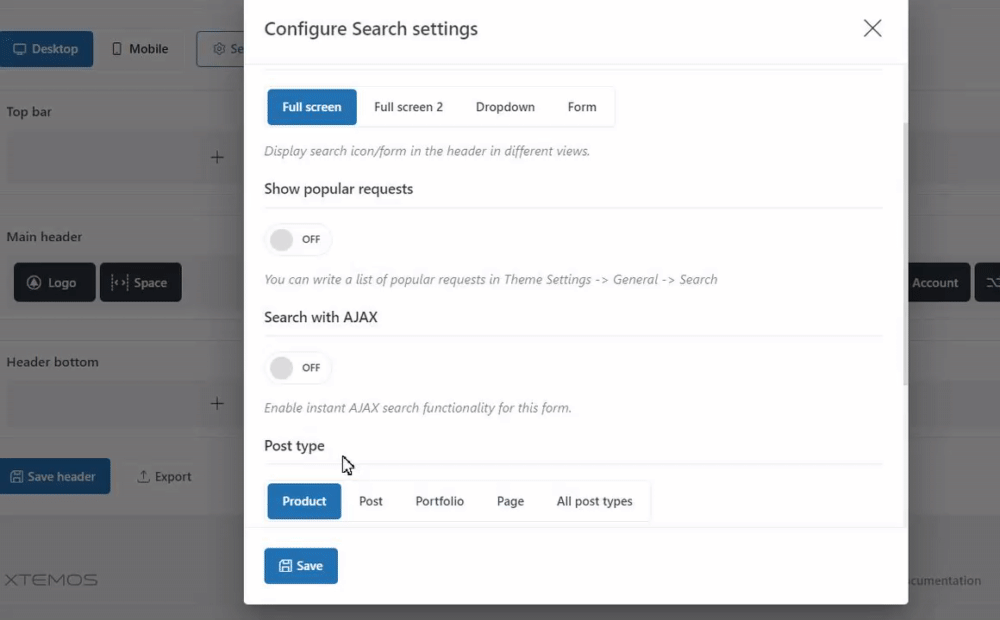Select All post types option
The height and width of the screenshot is (620, 1000).
pyautogui.click(x=595, y=501)
